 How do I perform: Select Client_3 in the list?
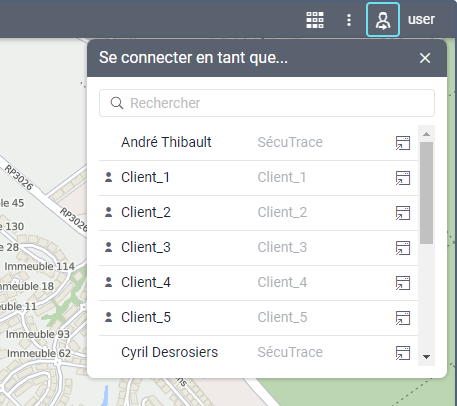258,248
